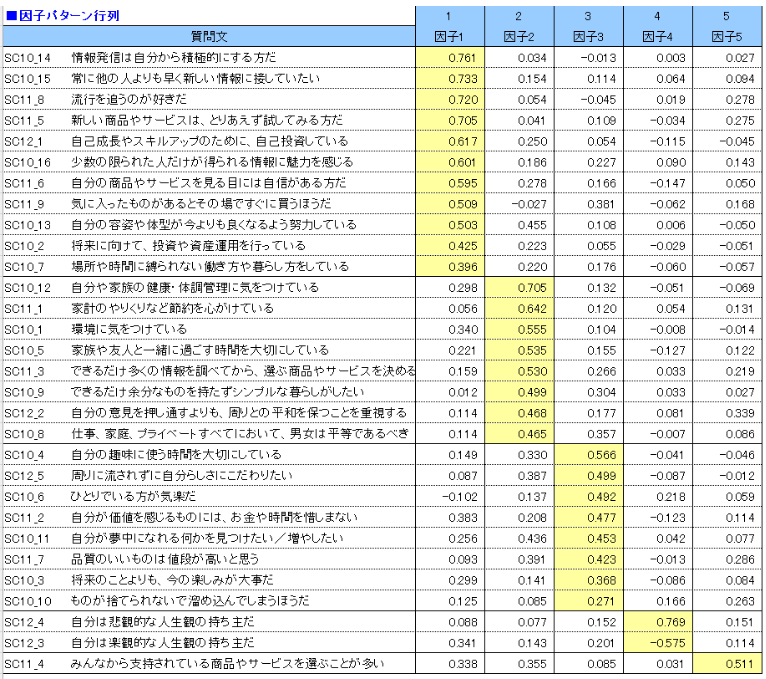Viewport: 766px width, 679px height.
Task: Click the 因子3 column header
Action: [x=587, y=36]
